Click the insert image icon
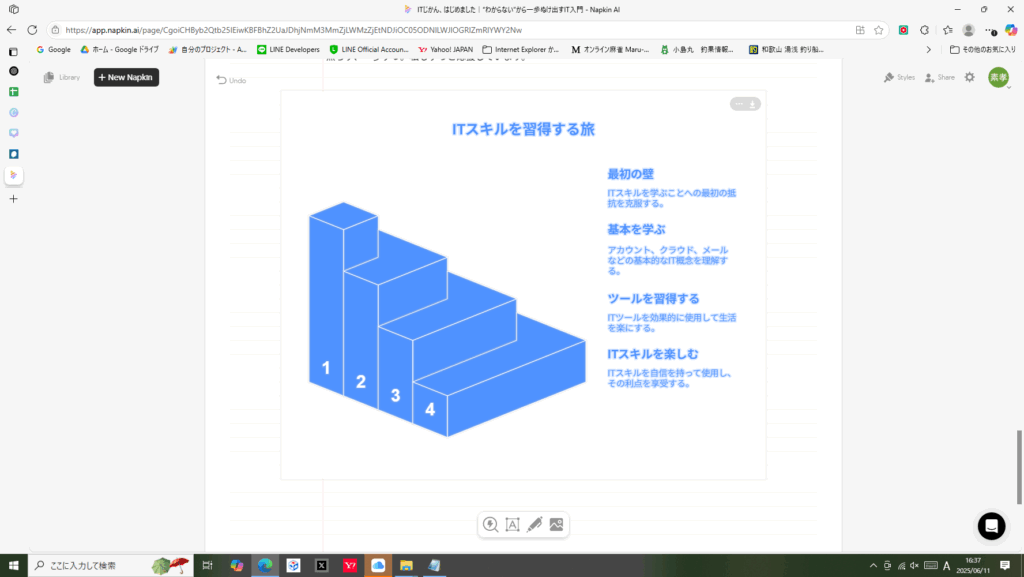1024x577 pixels. point(556,524)
